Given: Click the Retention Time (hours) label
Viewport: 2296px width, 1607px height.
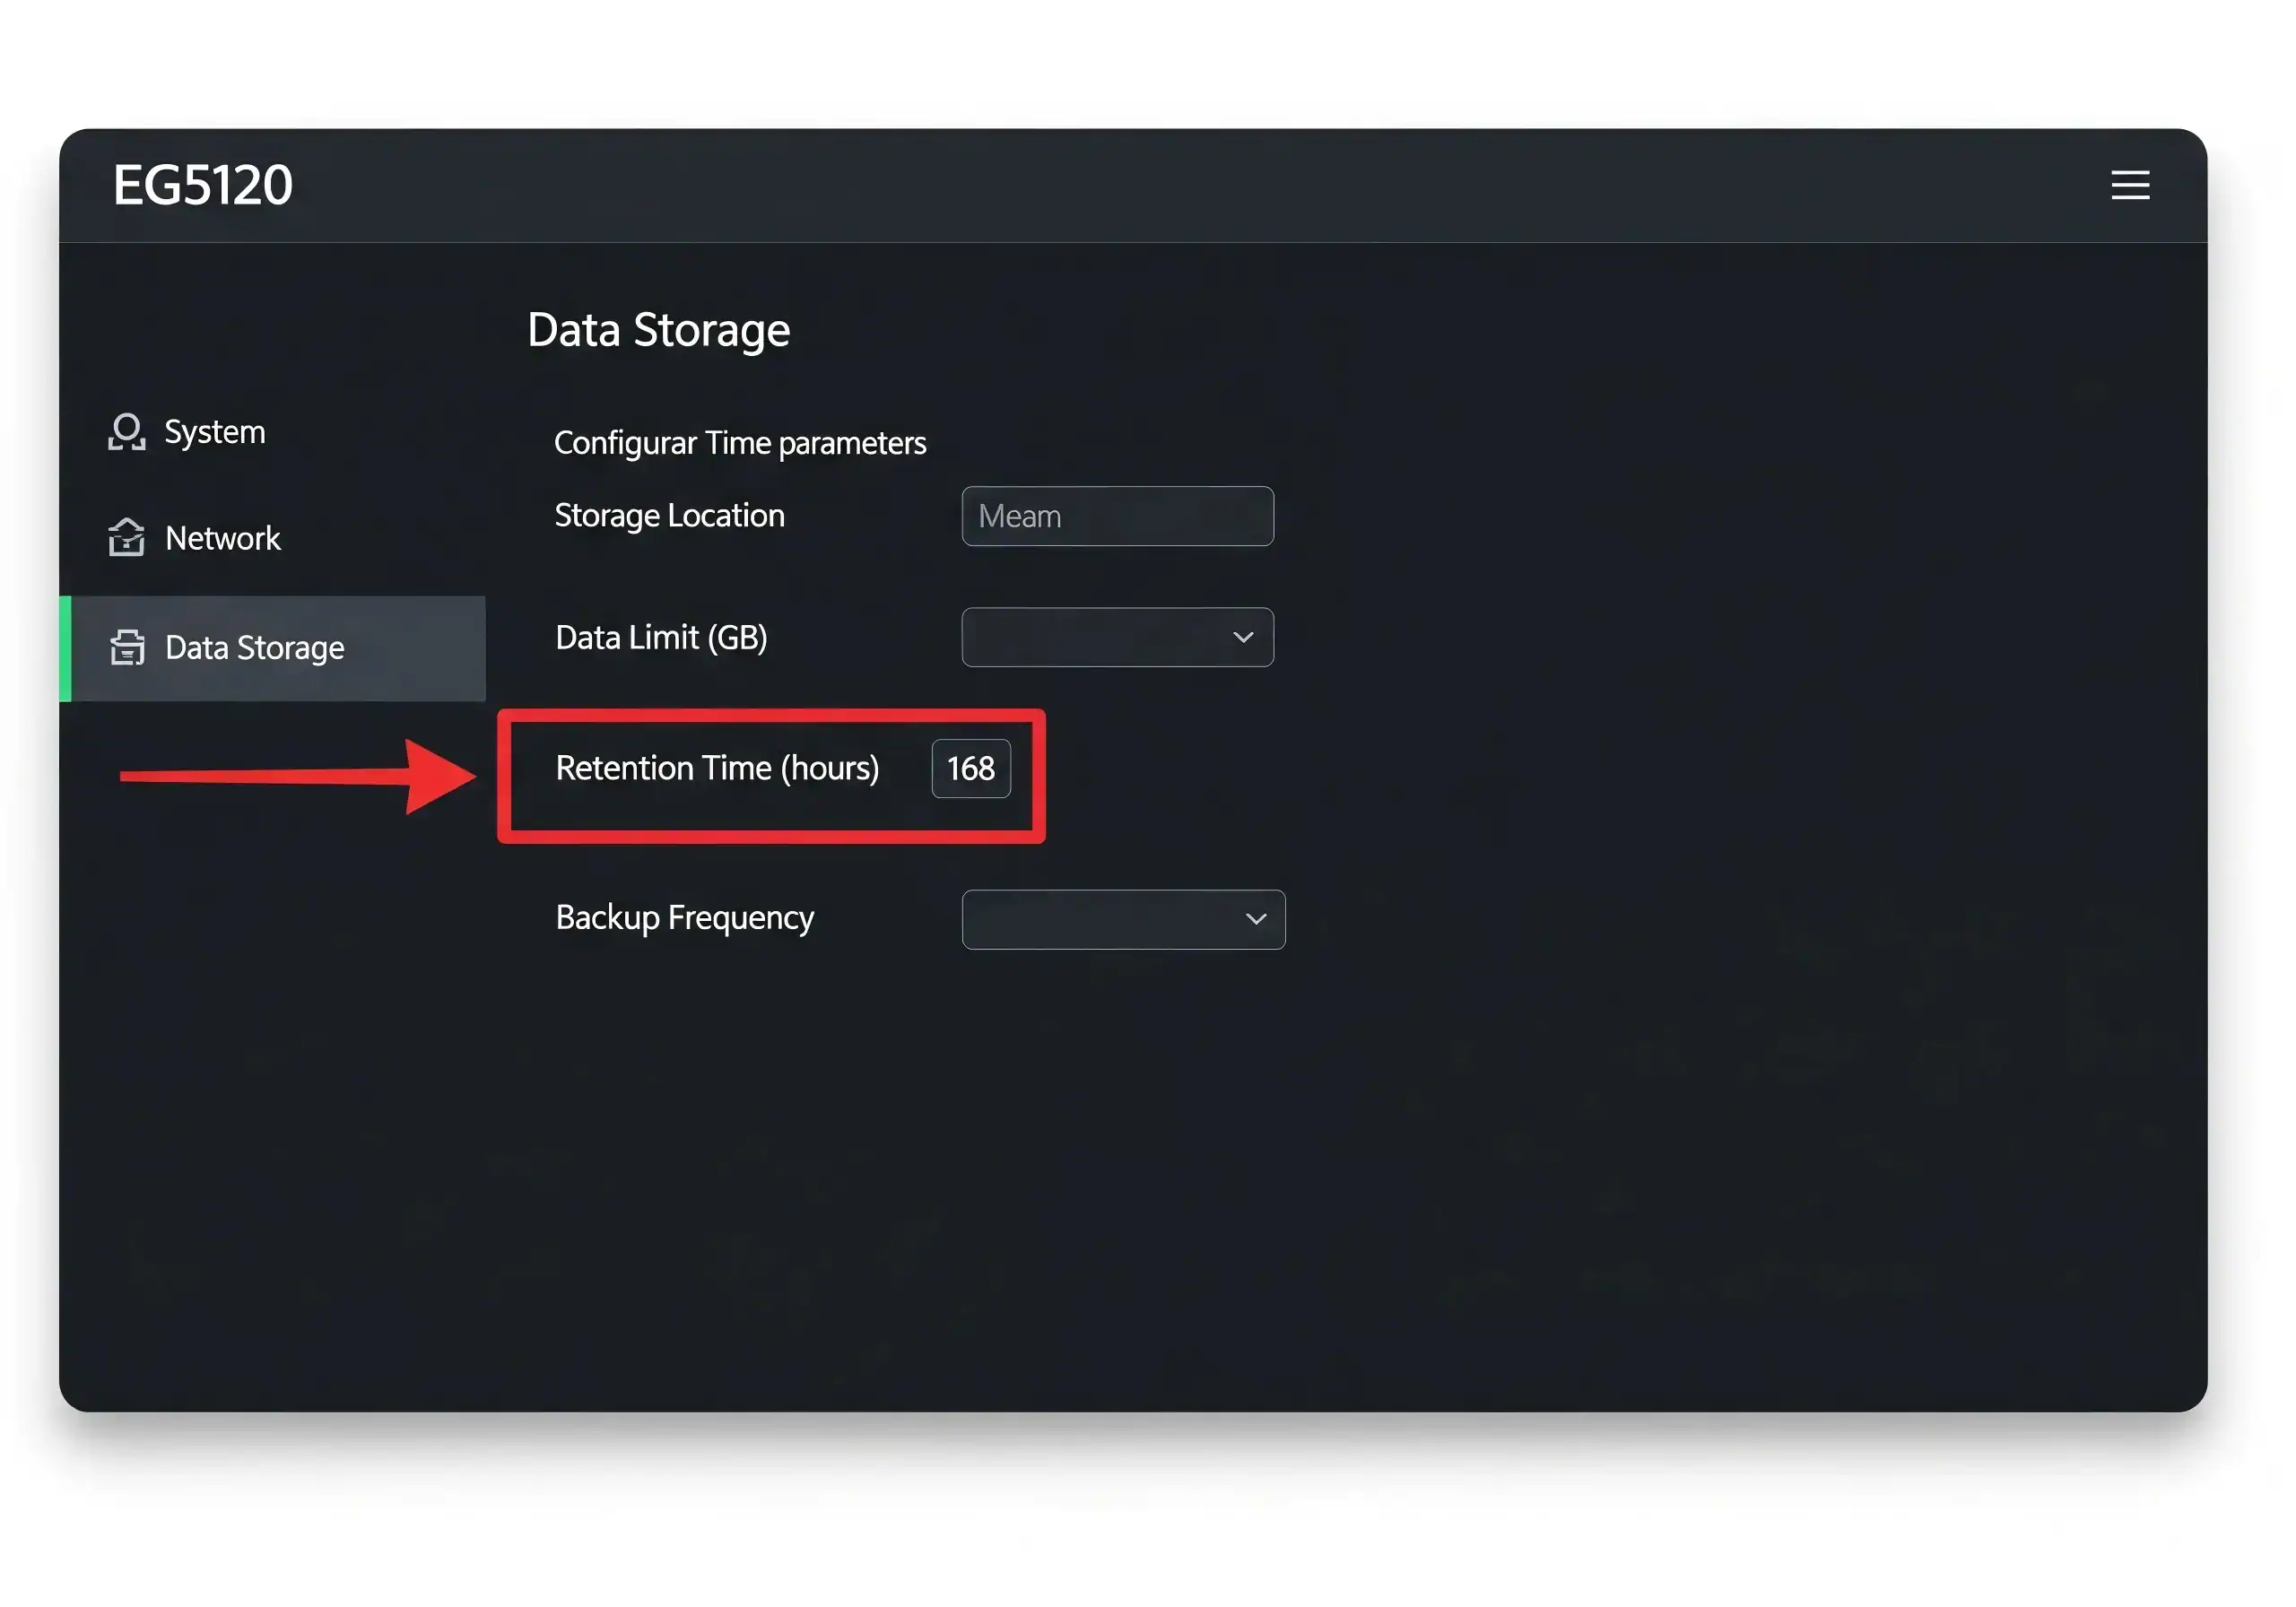Looking at the screenshot, I should pyautogui.click(x=718, y=768).
